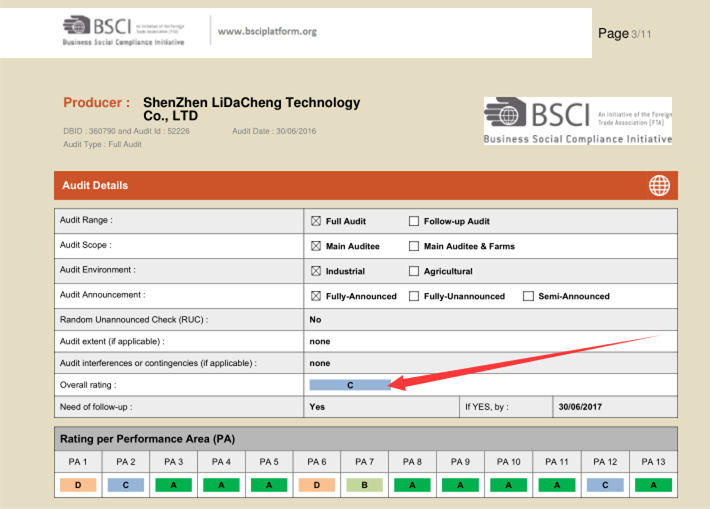Toggle the Main Auditee checkbox

(316, 246)
